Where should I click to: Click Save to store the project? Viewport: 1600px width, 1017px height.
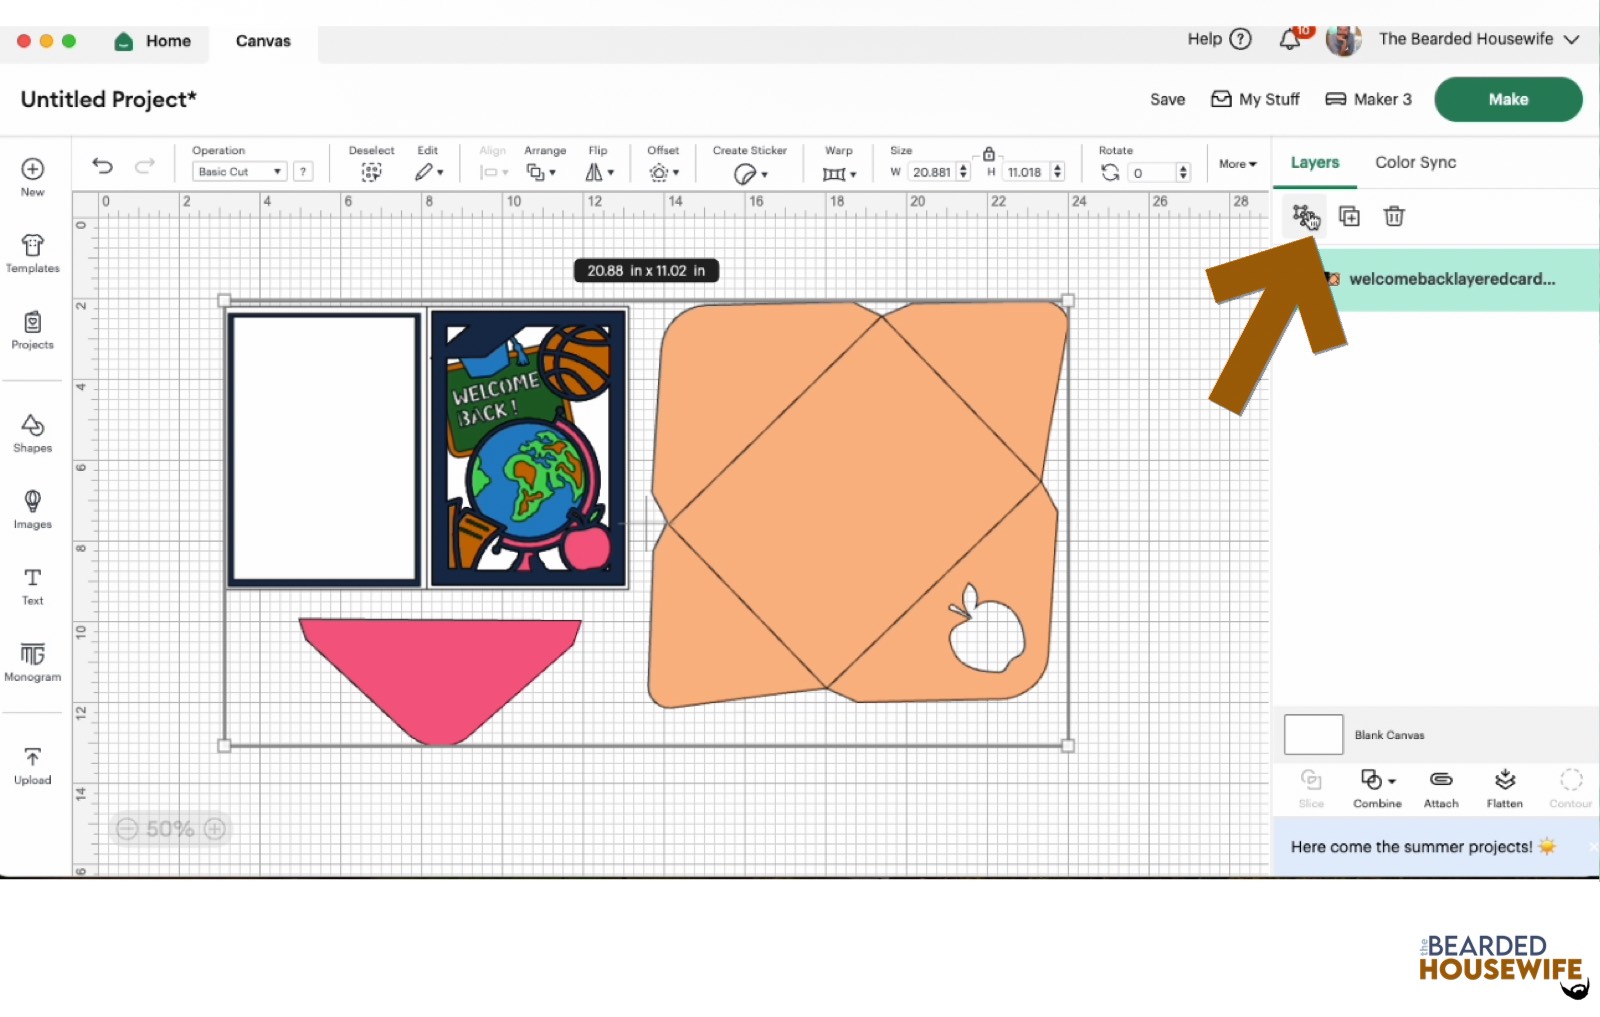1166,99
